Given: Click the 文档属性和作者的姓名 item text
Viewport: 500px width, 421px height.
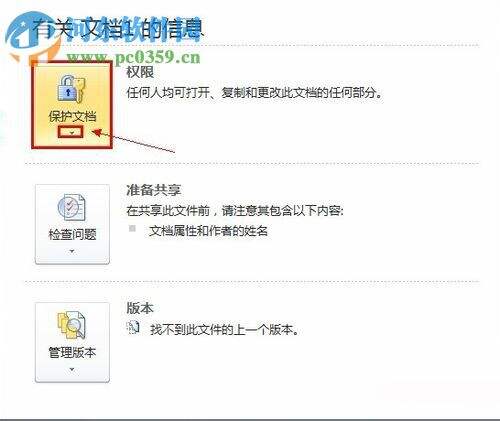Looking at the screenshot, I should click(208, 231).
